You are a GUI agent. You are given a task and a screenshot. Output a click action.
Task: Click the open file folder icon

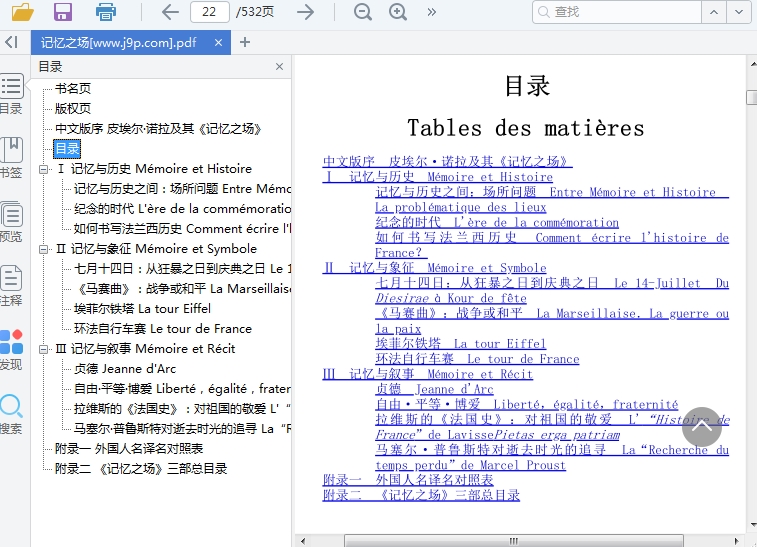point(22,12)
